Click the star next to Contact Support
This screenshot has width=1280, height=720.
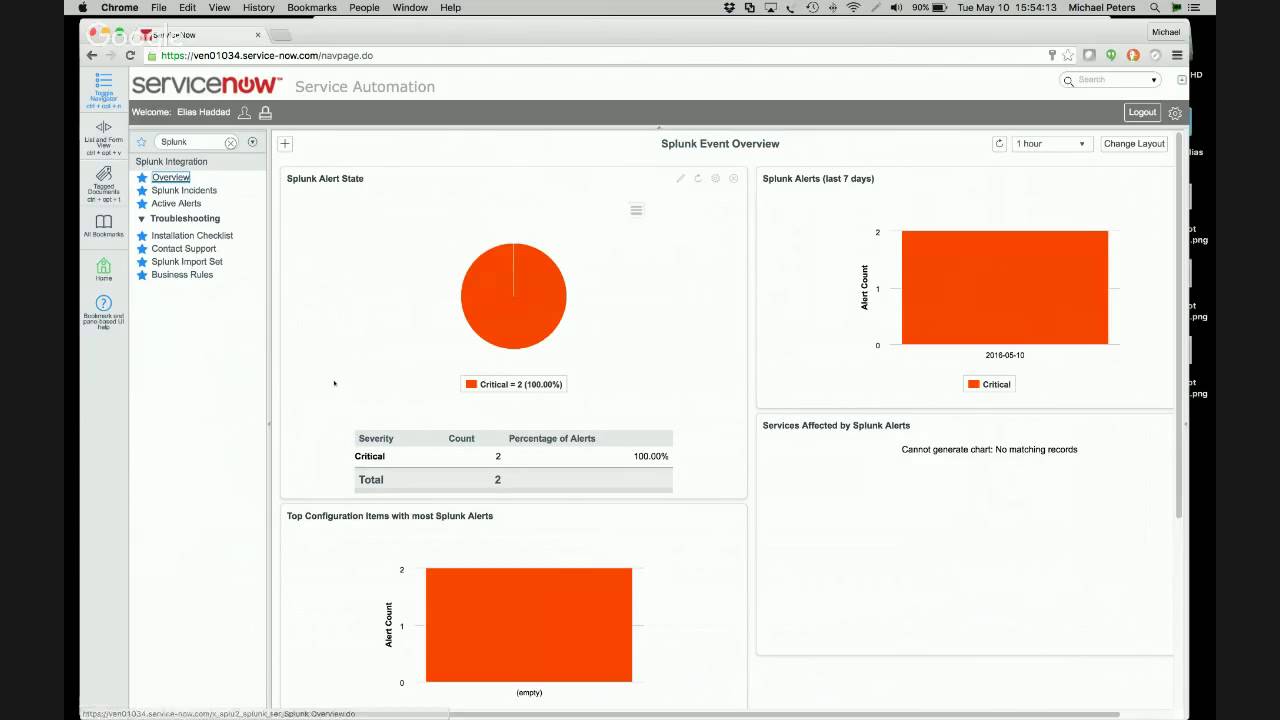pos(142,249)
